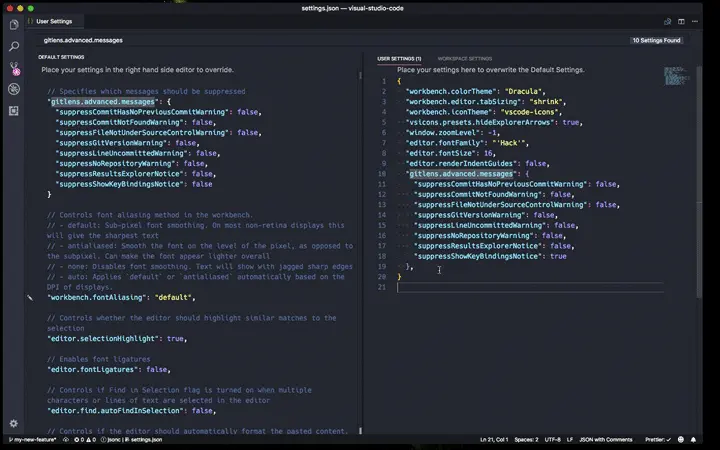Viewport: 720px width, 450px height.
Task: Open the Explorer files icon in activity bar
Action: coord(14,24)
